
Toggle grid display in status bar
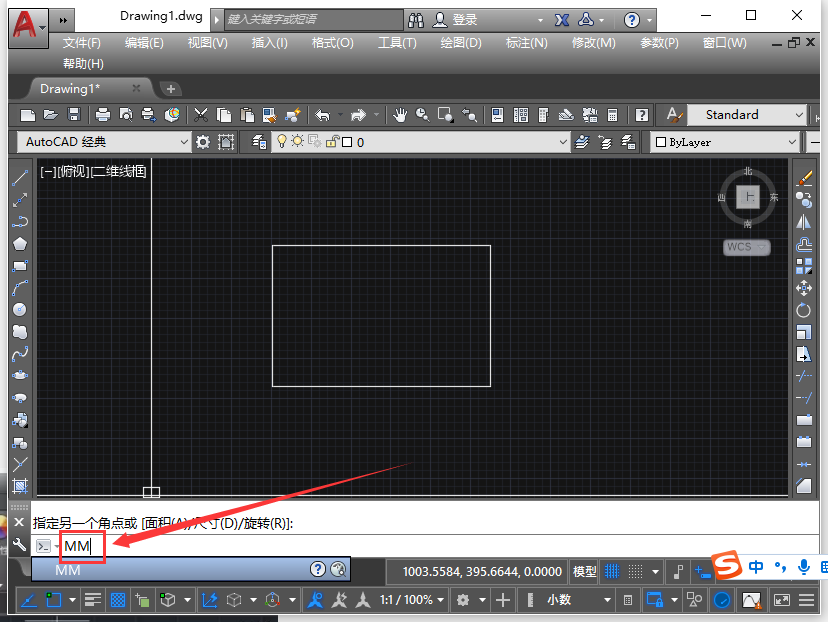(612, 571)
